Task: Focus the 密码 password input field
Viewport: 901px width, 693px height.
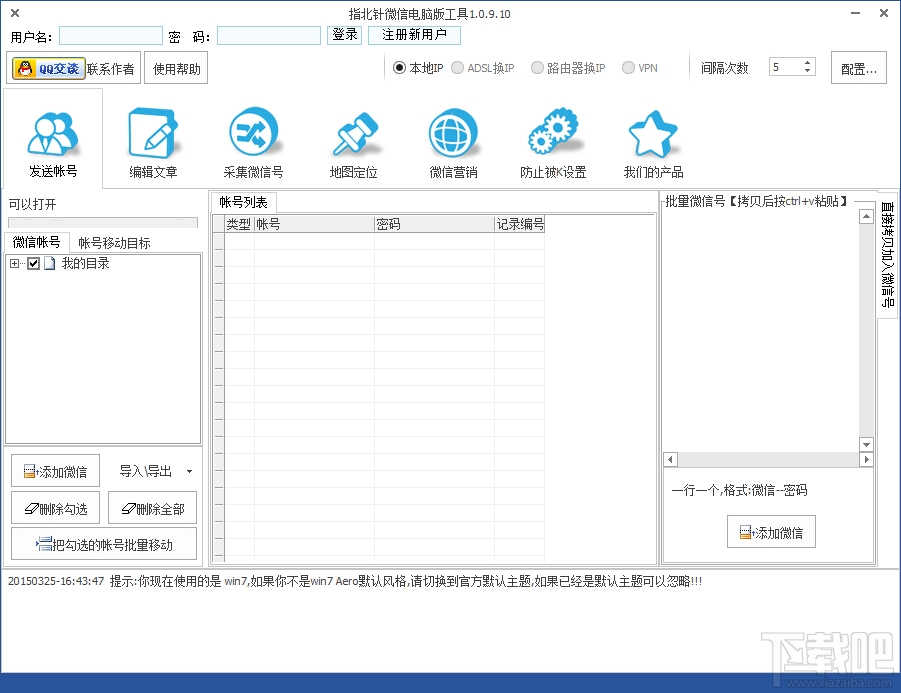Action: pyautogui.click(x=269, y=36)
